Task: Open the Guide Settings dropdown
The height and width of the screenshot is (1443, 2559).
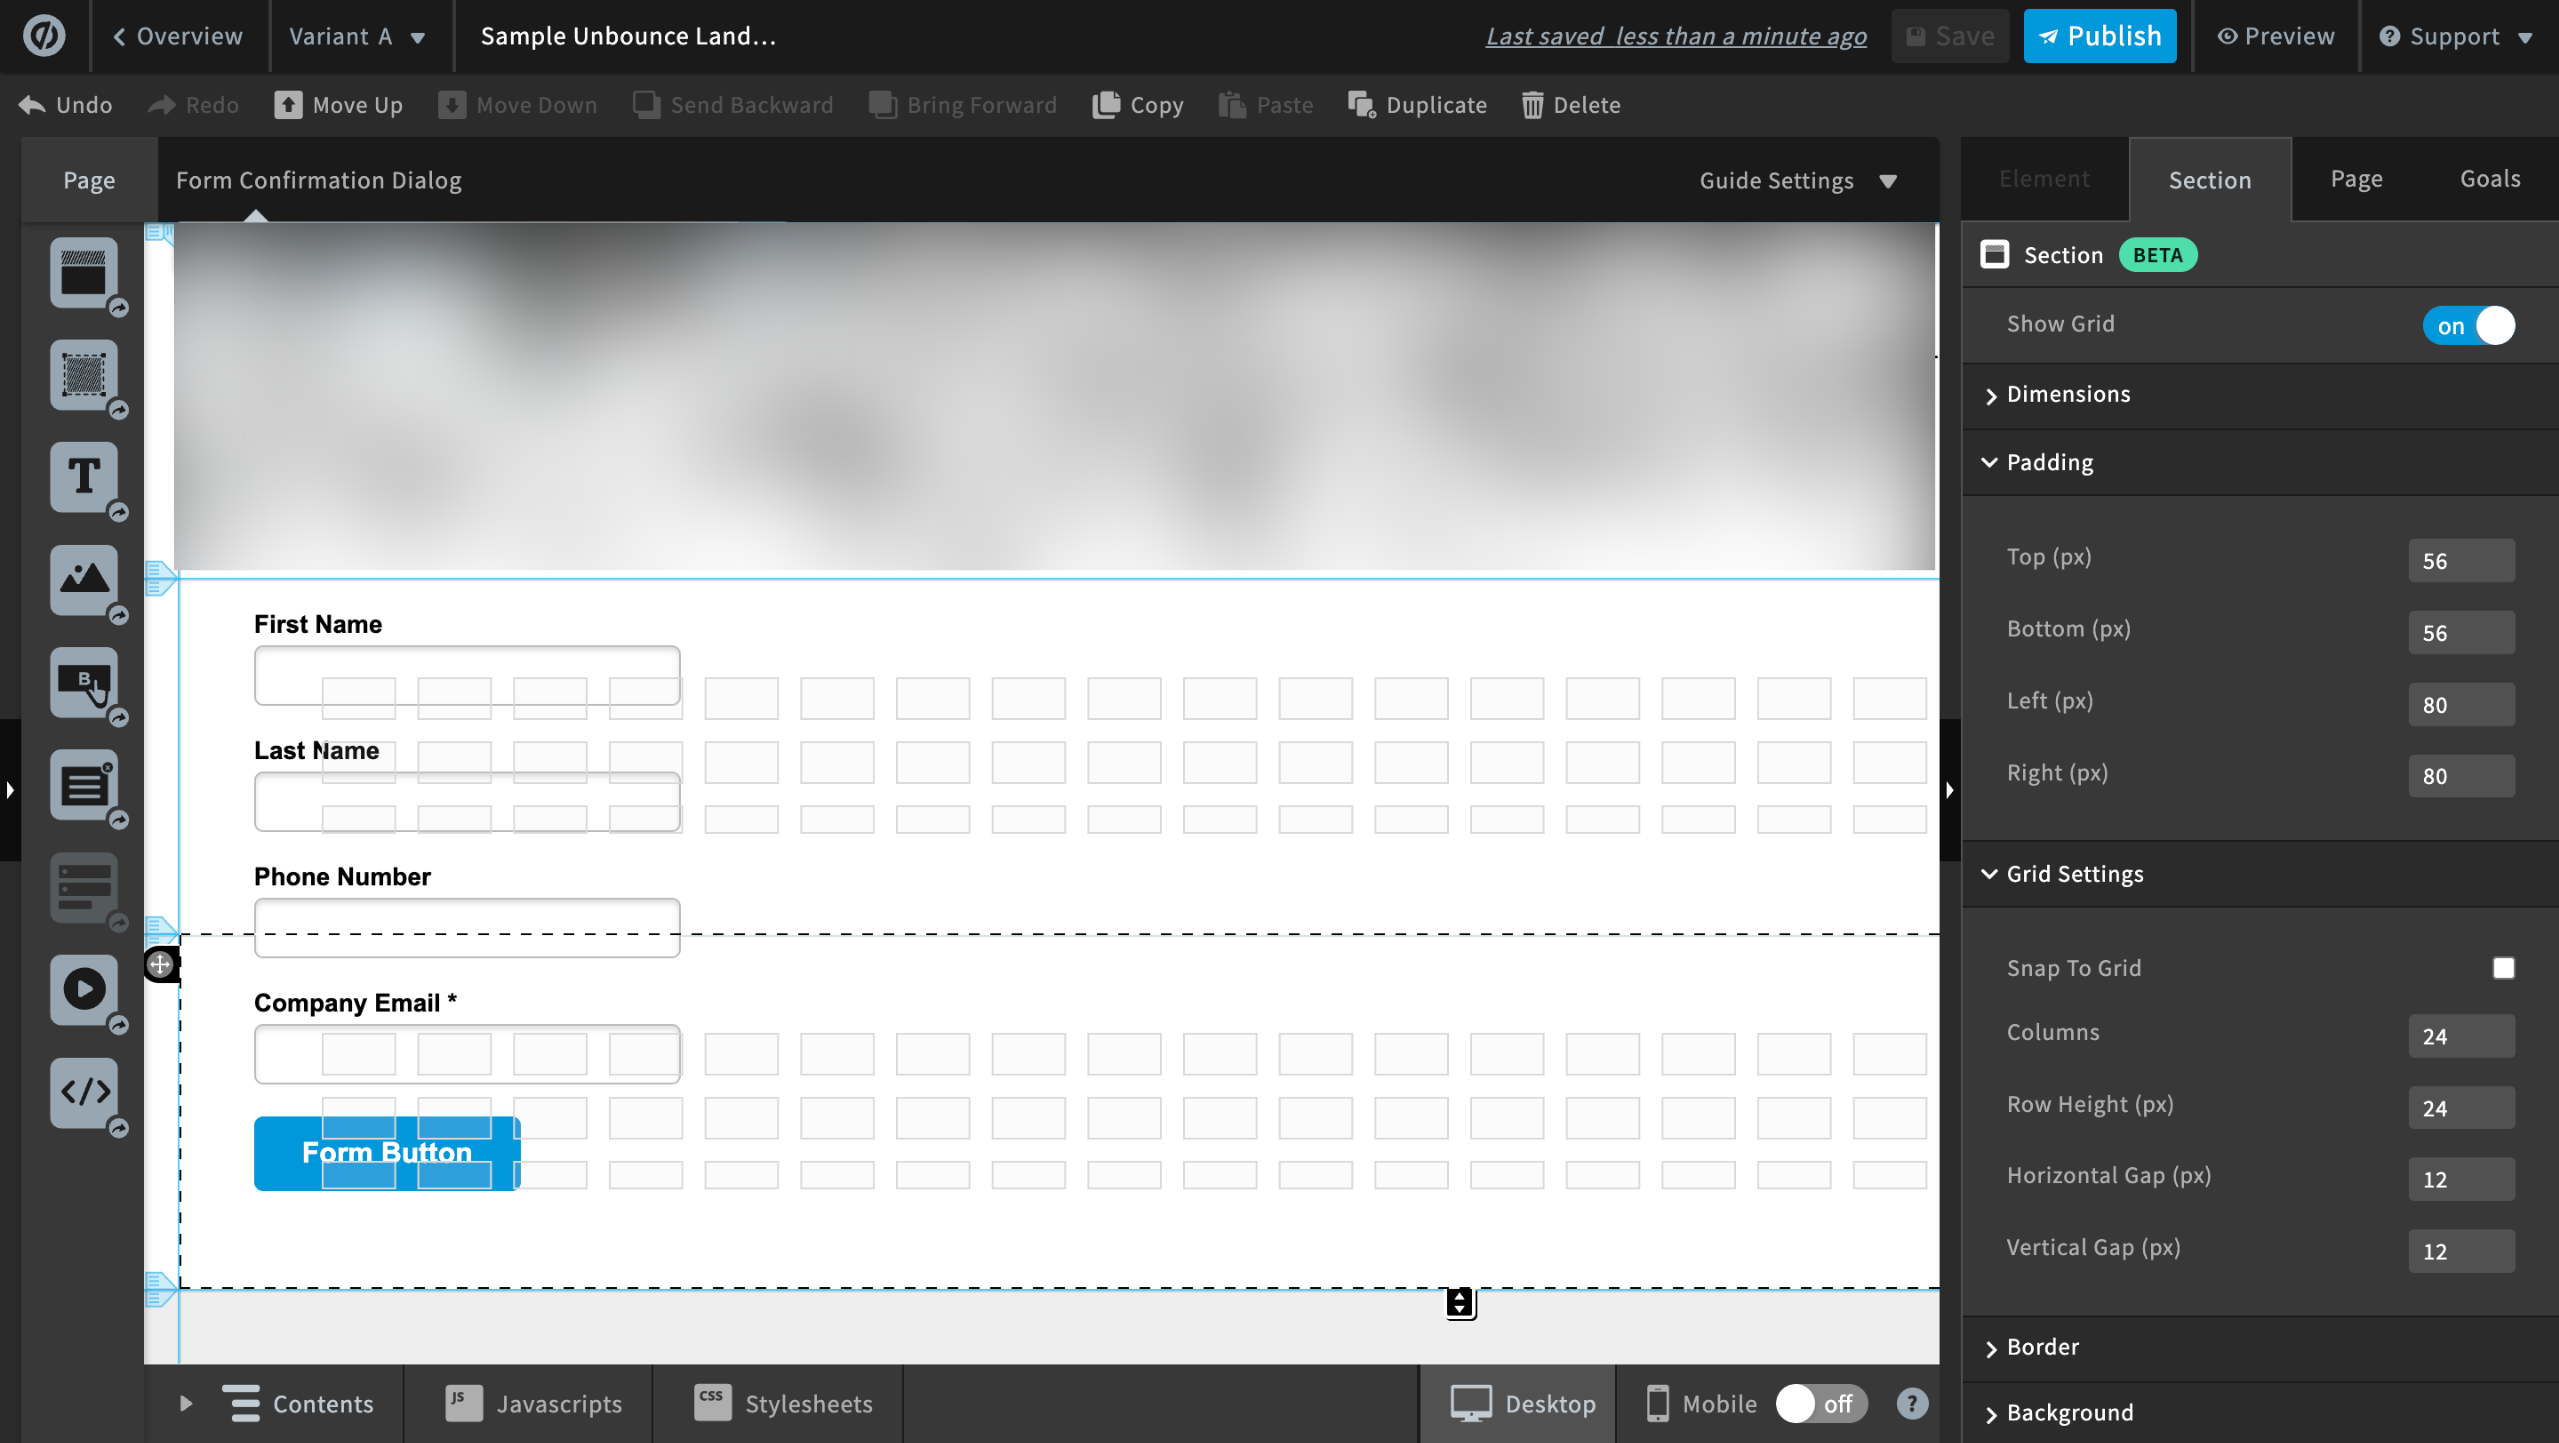Action: [1797, 181]
